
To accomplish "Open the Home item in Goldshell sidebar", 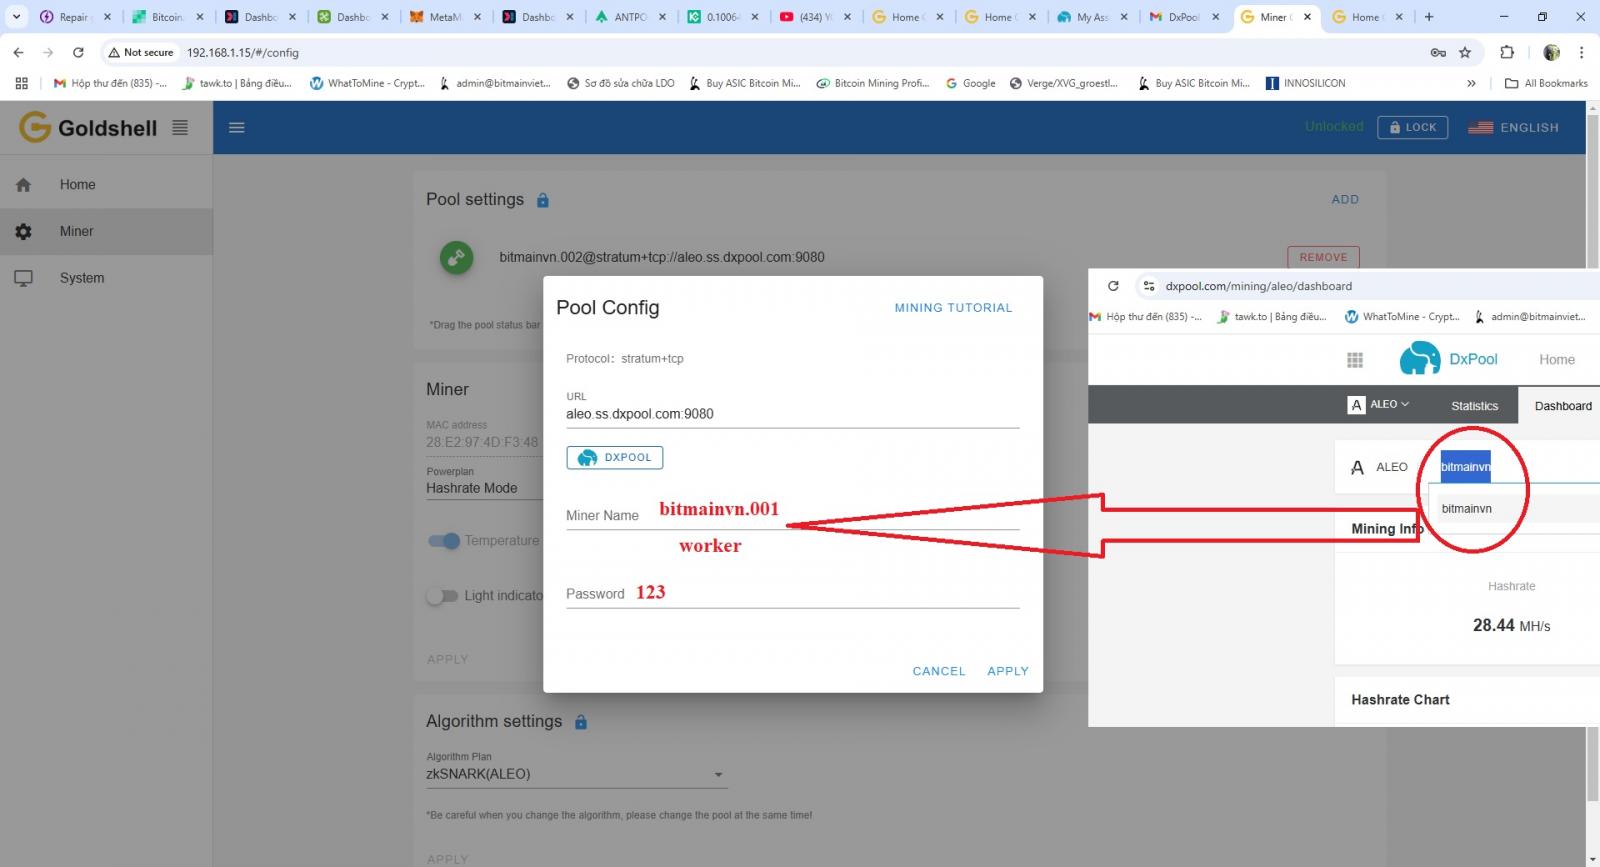I will pos(106,184).
